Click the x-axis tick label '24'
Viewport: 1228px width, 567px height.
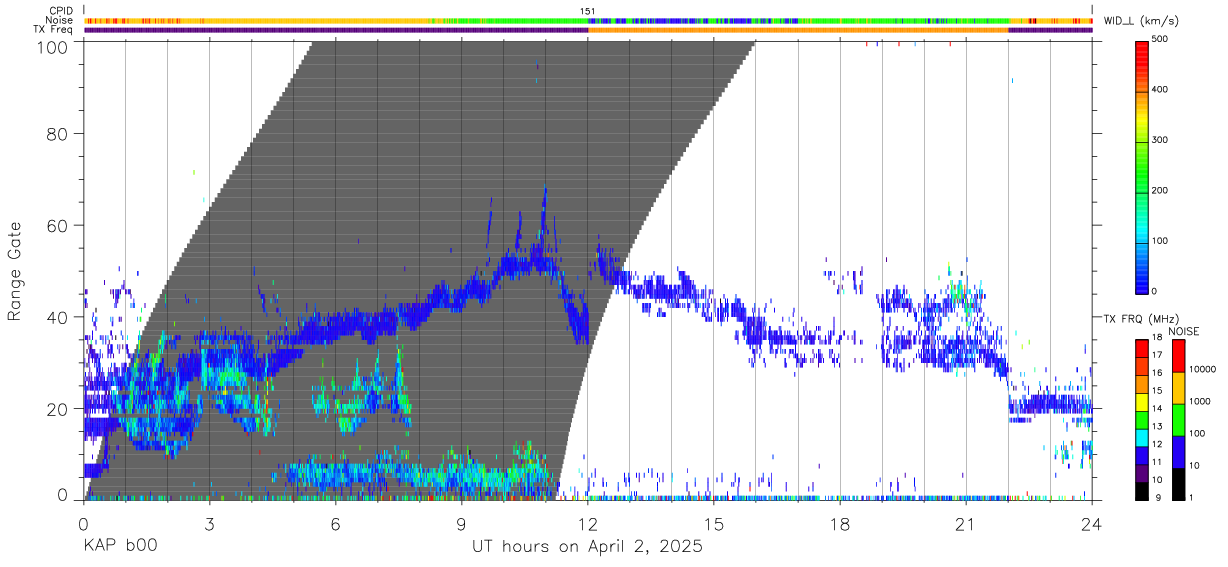[1091, 525]
